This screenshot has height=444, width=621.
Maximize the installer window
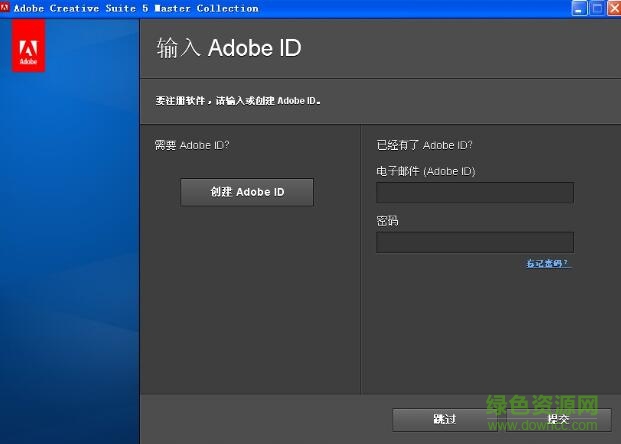(x=596, y=8)
